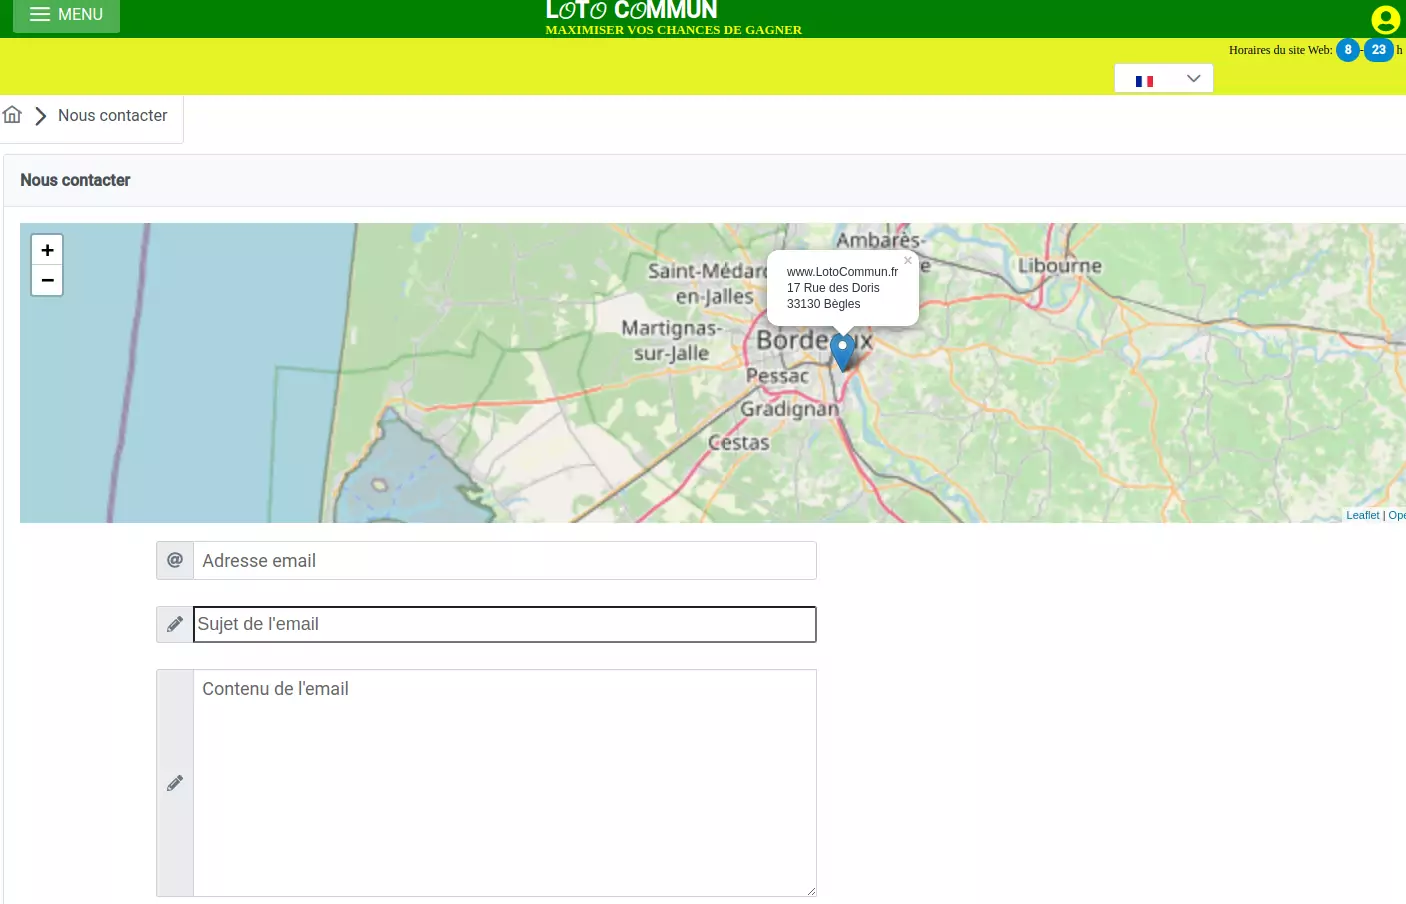Click the pencil icon beside subject field
This screenshot has width=1406, height=904.
pyautogui.click(x=175, y=624)
